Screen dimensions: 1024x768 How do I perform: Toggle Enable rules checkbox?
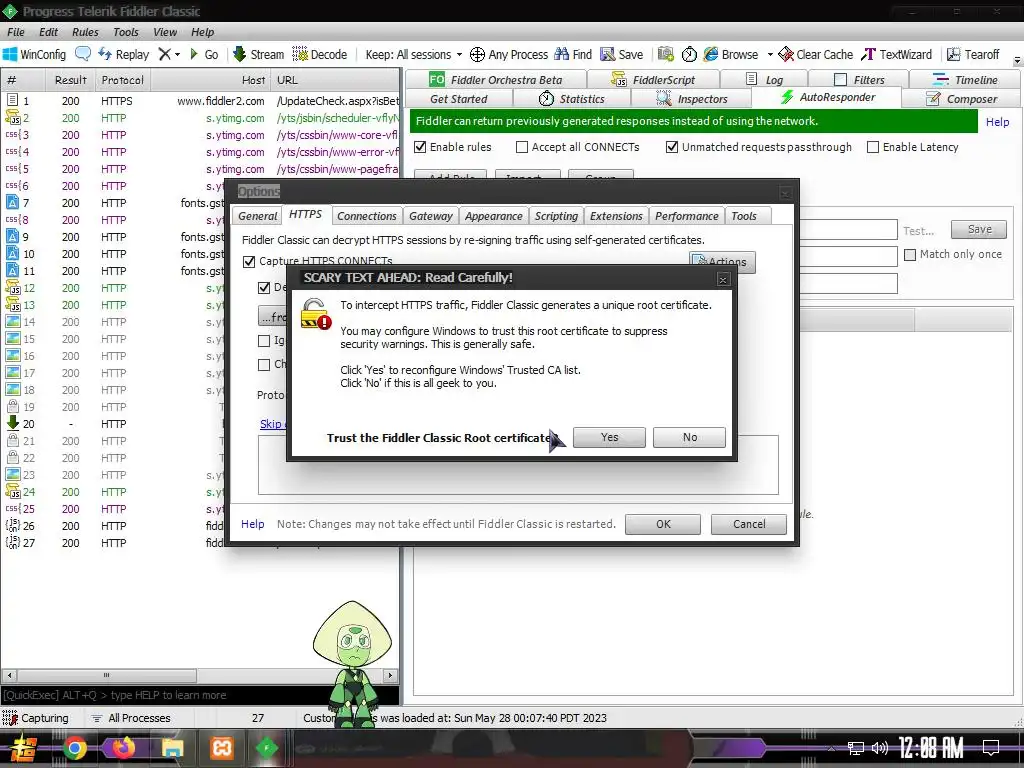coord(421,147)
